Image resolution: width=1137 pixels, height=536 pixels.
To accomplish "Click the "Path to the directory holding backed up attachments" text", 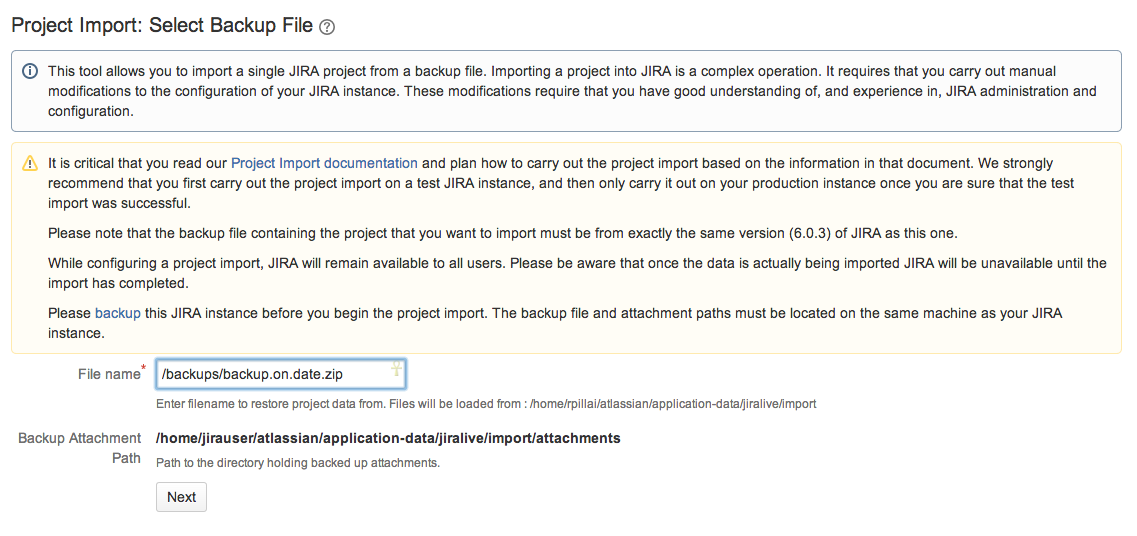I will 298,463.
